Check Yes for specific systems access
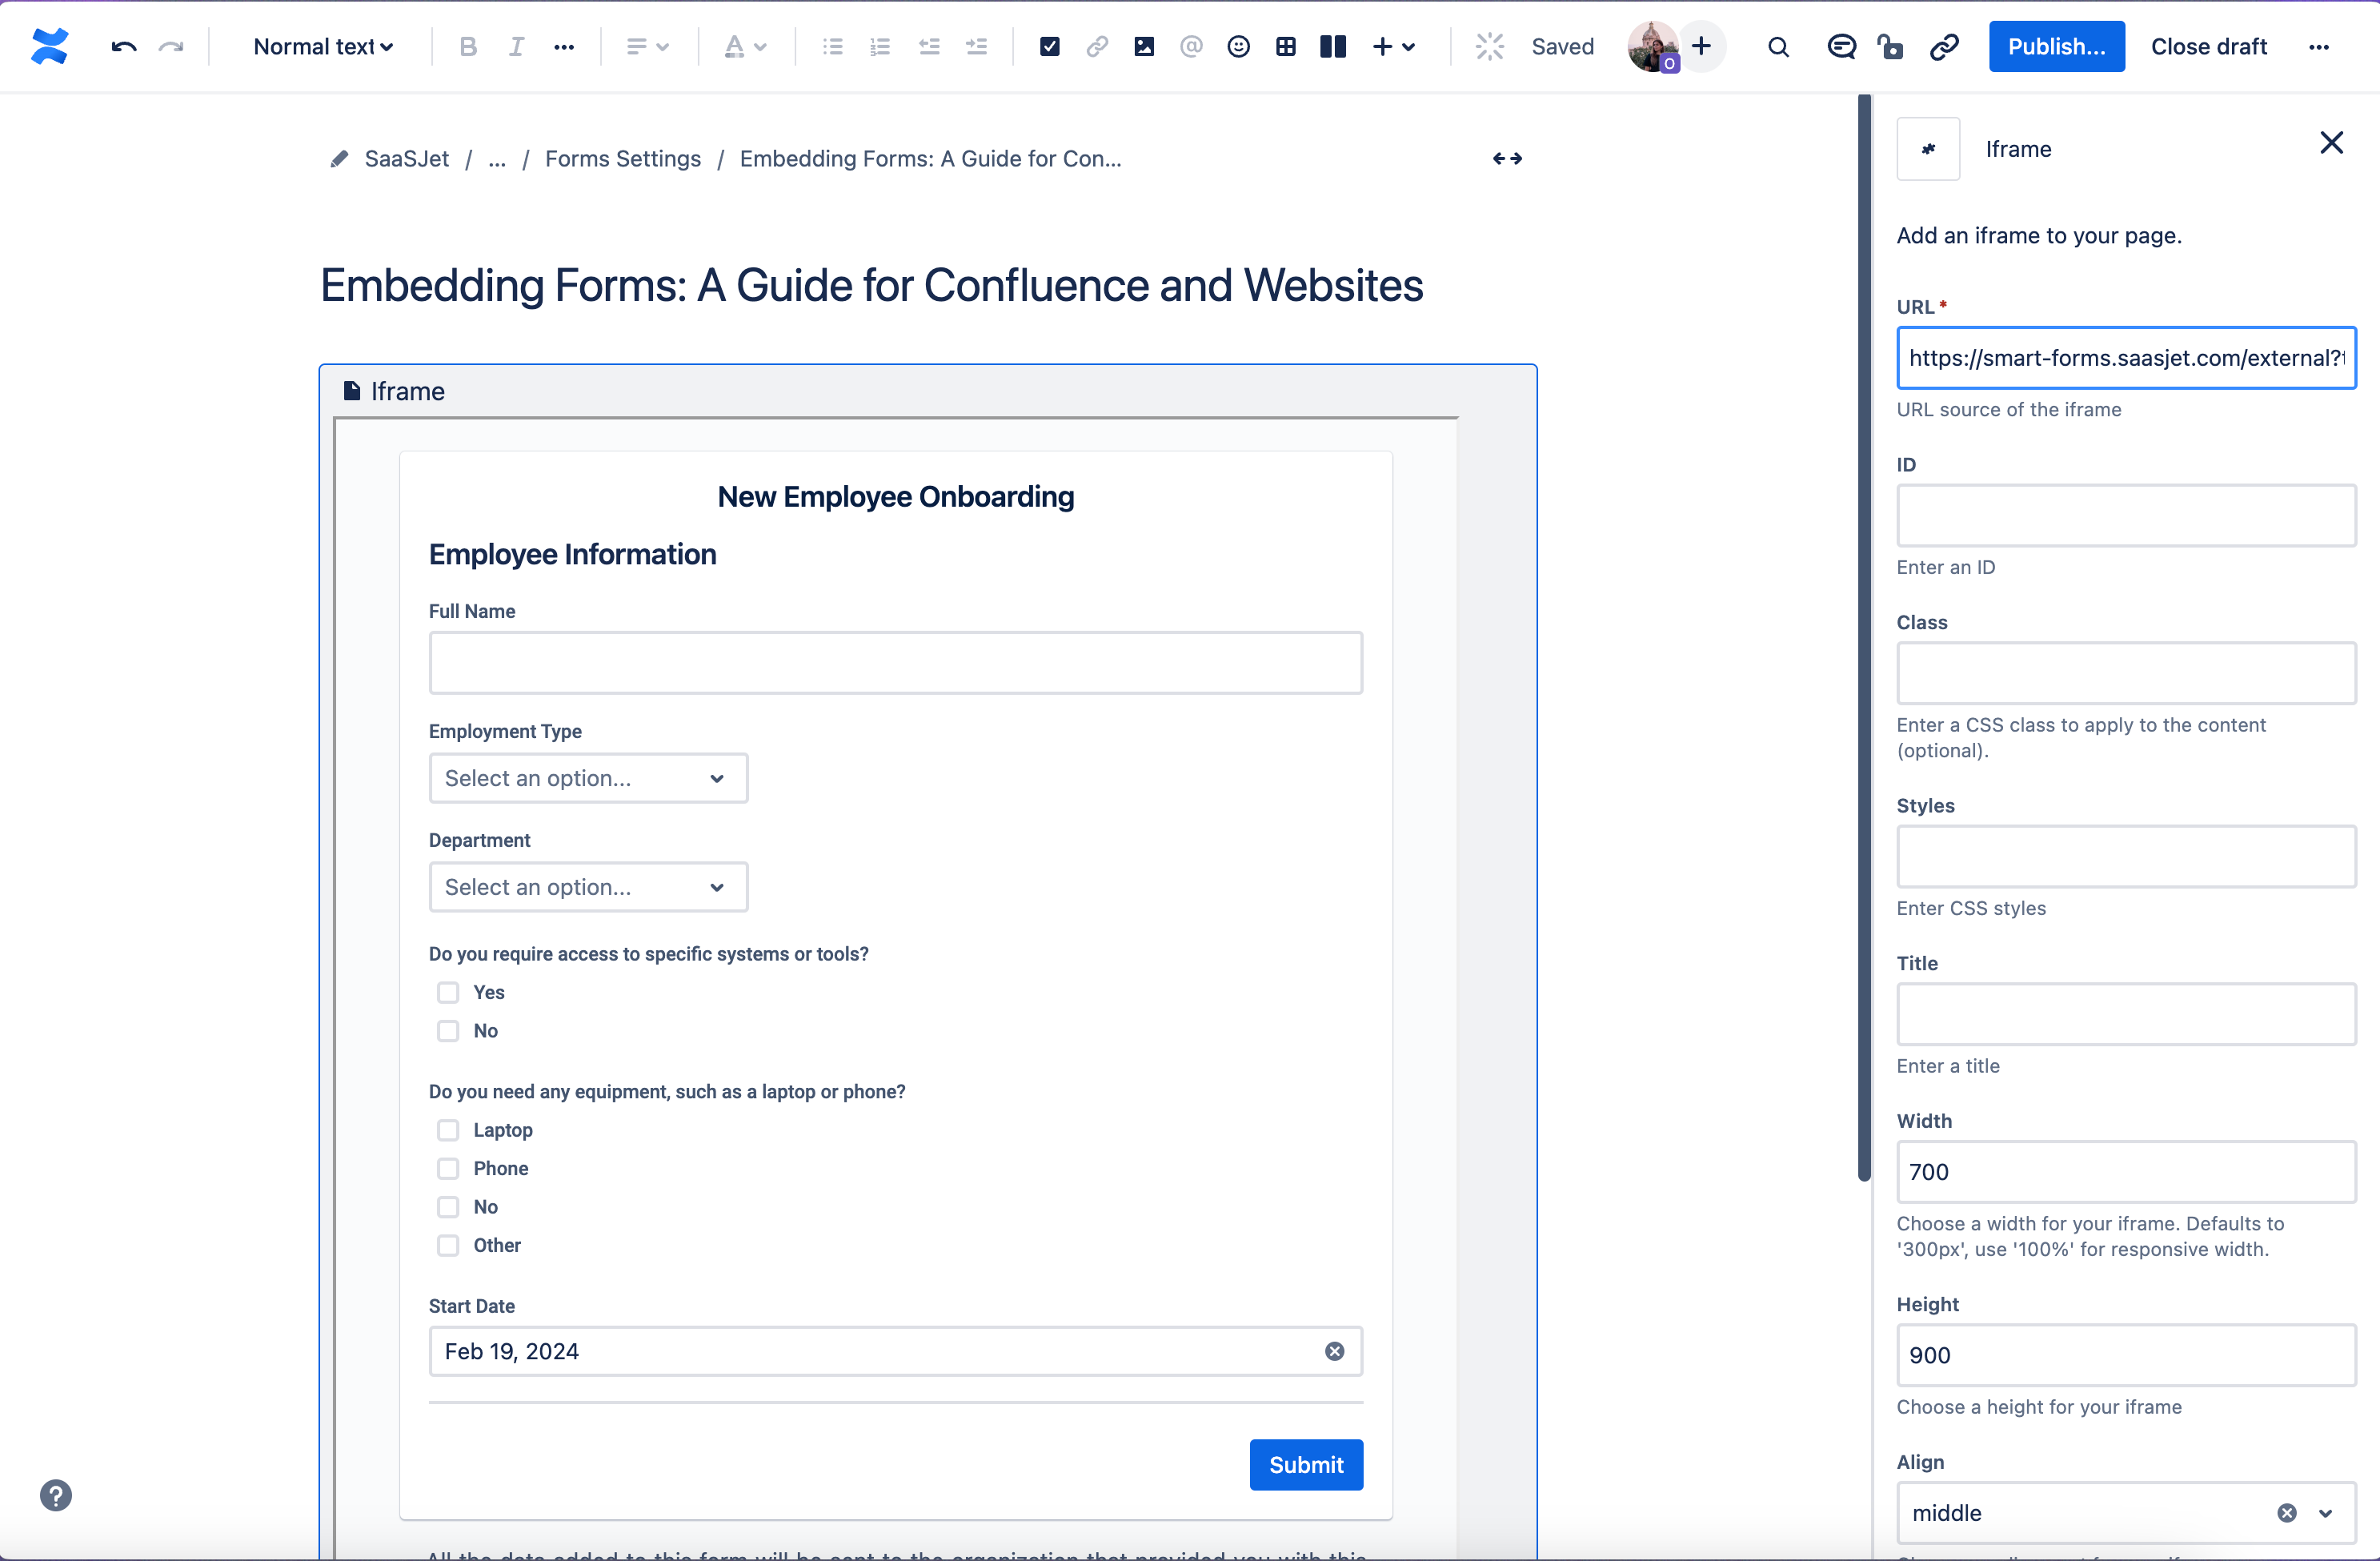Image resolution: width=2380 pixels, height=1561 pixels. [x=447, y=992]
